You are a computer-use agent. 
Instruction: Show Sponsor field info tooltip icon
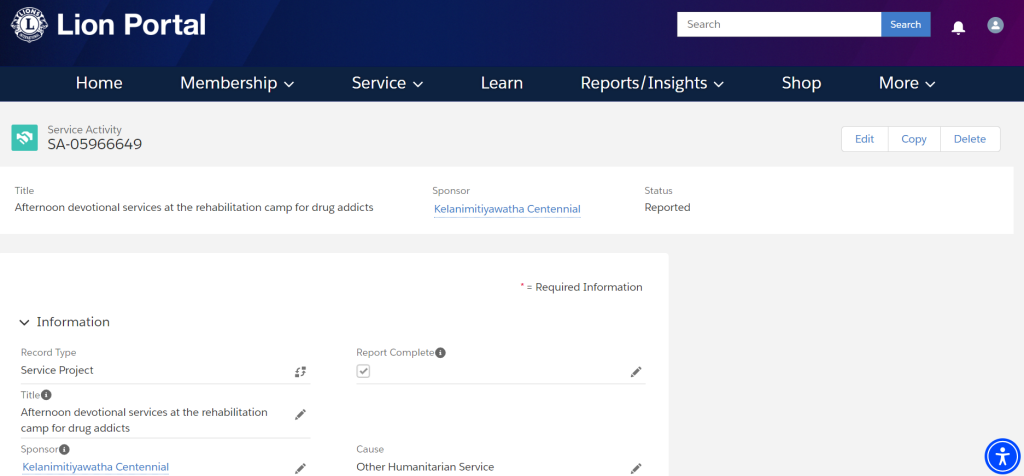[65, 449]
